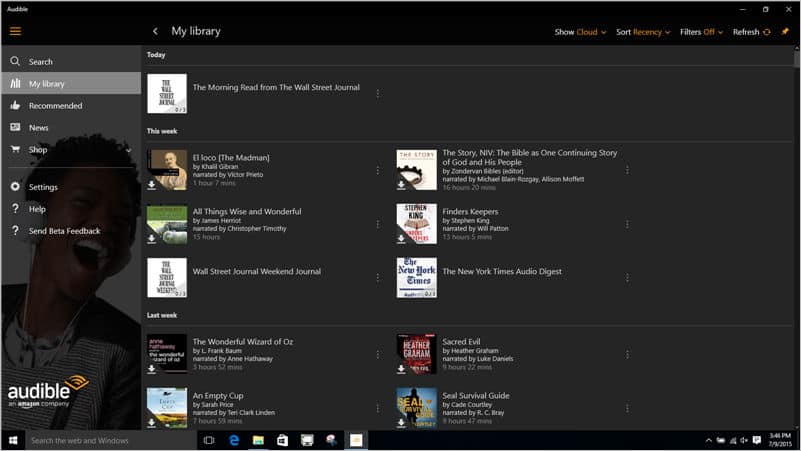
Task: Click the Search the web and Windows box
Action: [x=110, y=440]
